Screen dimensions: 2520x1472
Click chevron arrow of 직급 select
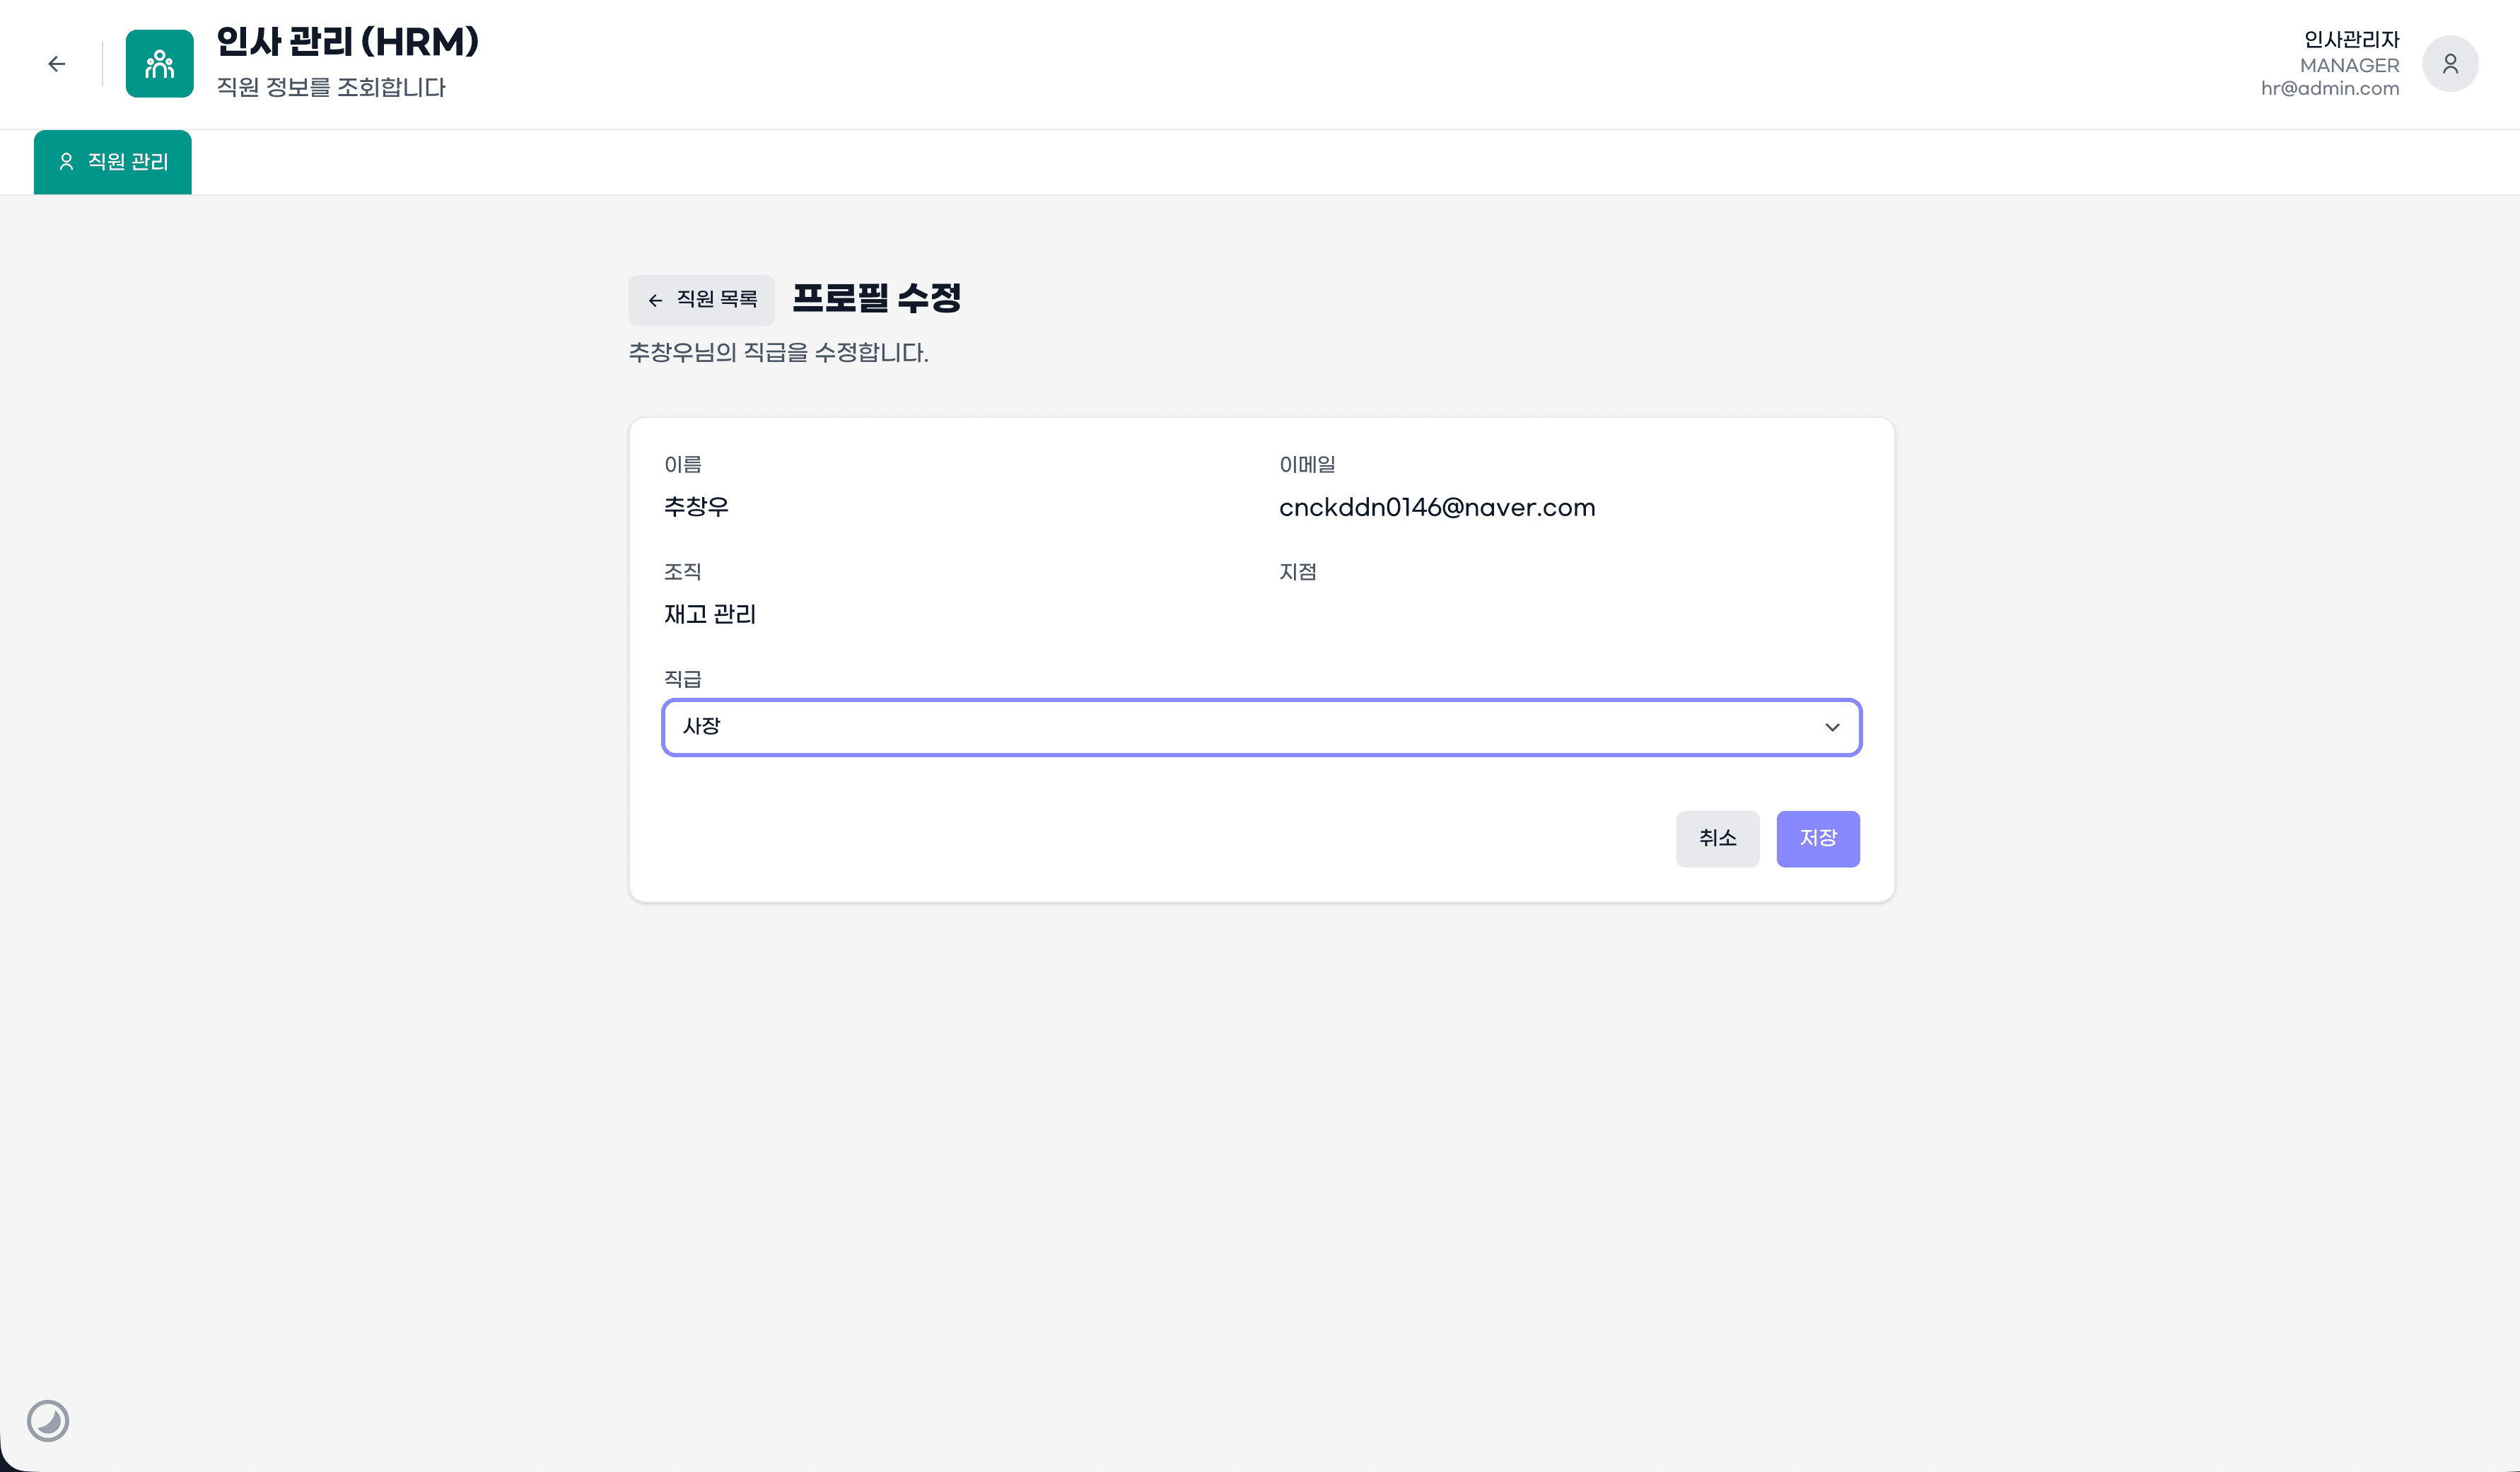(1831, 727)
